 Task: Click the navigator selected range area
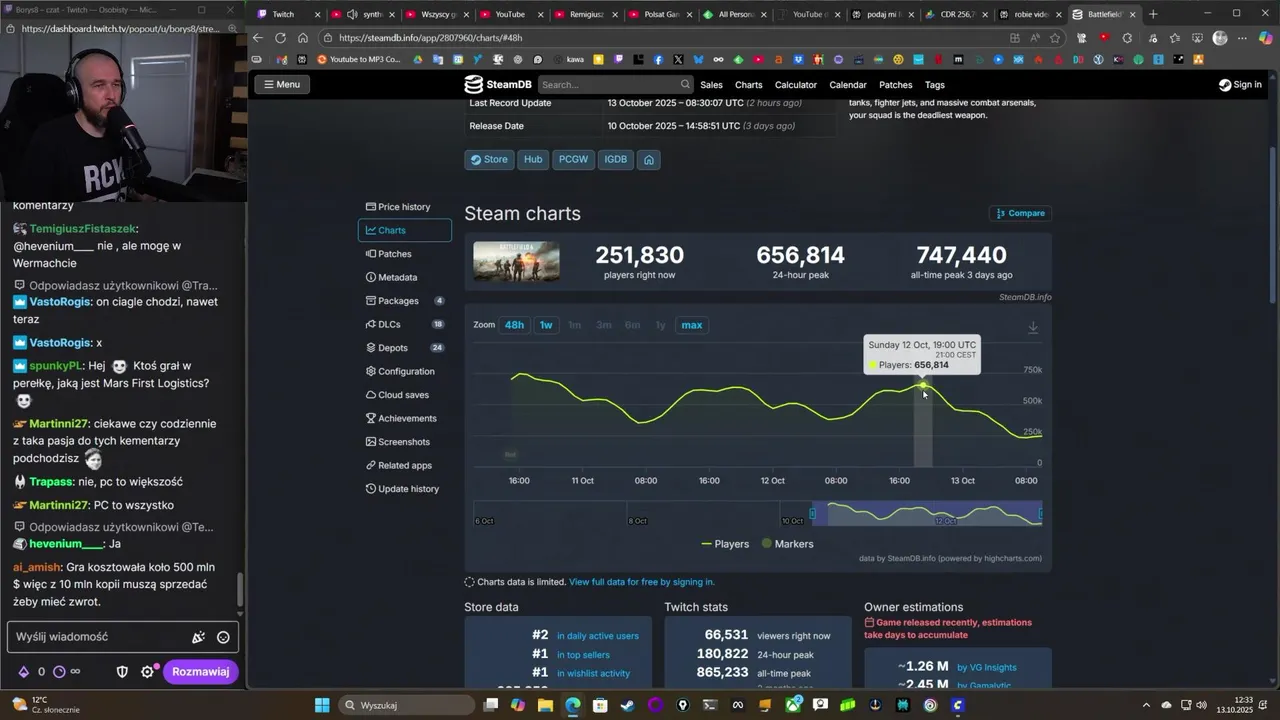click(x=927, y=514)
